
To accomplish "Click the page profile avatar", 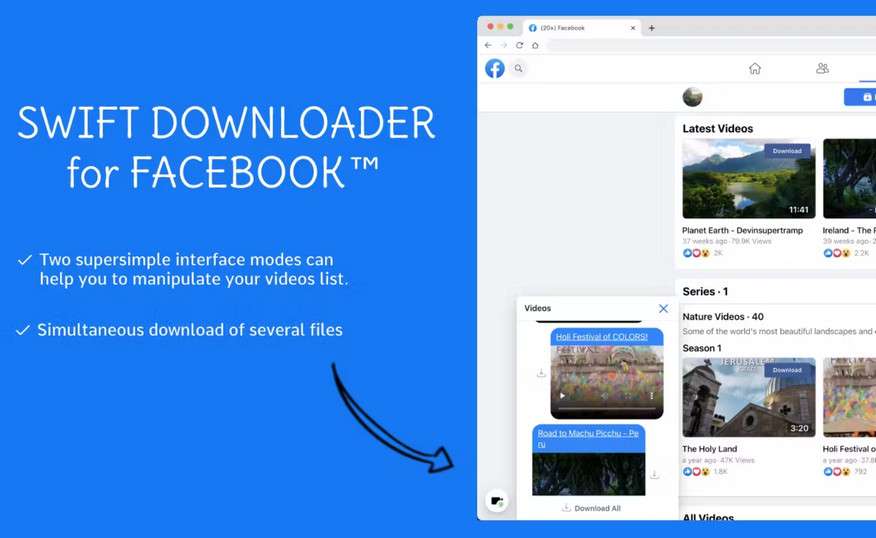I will tap(693, 97).
